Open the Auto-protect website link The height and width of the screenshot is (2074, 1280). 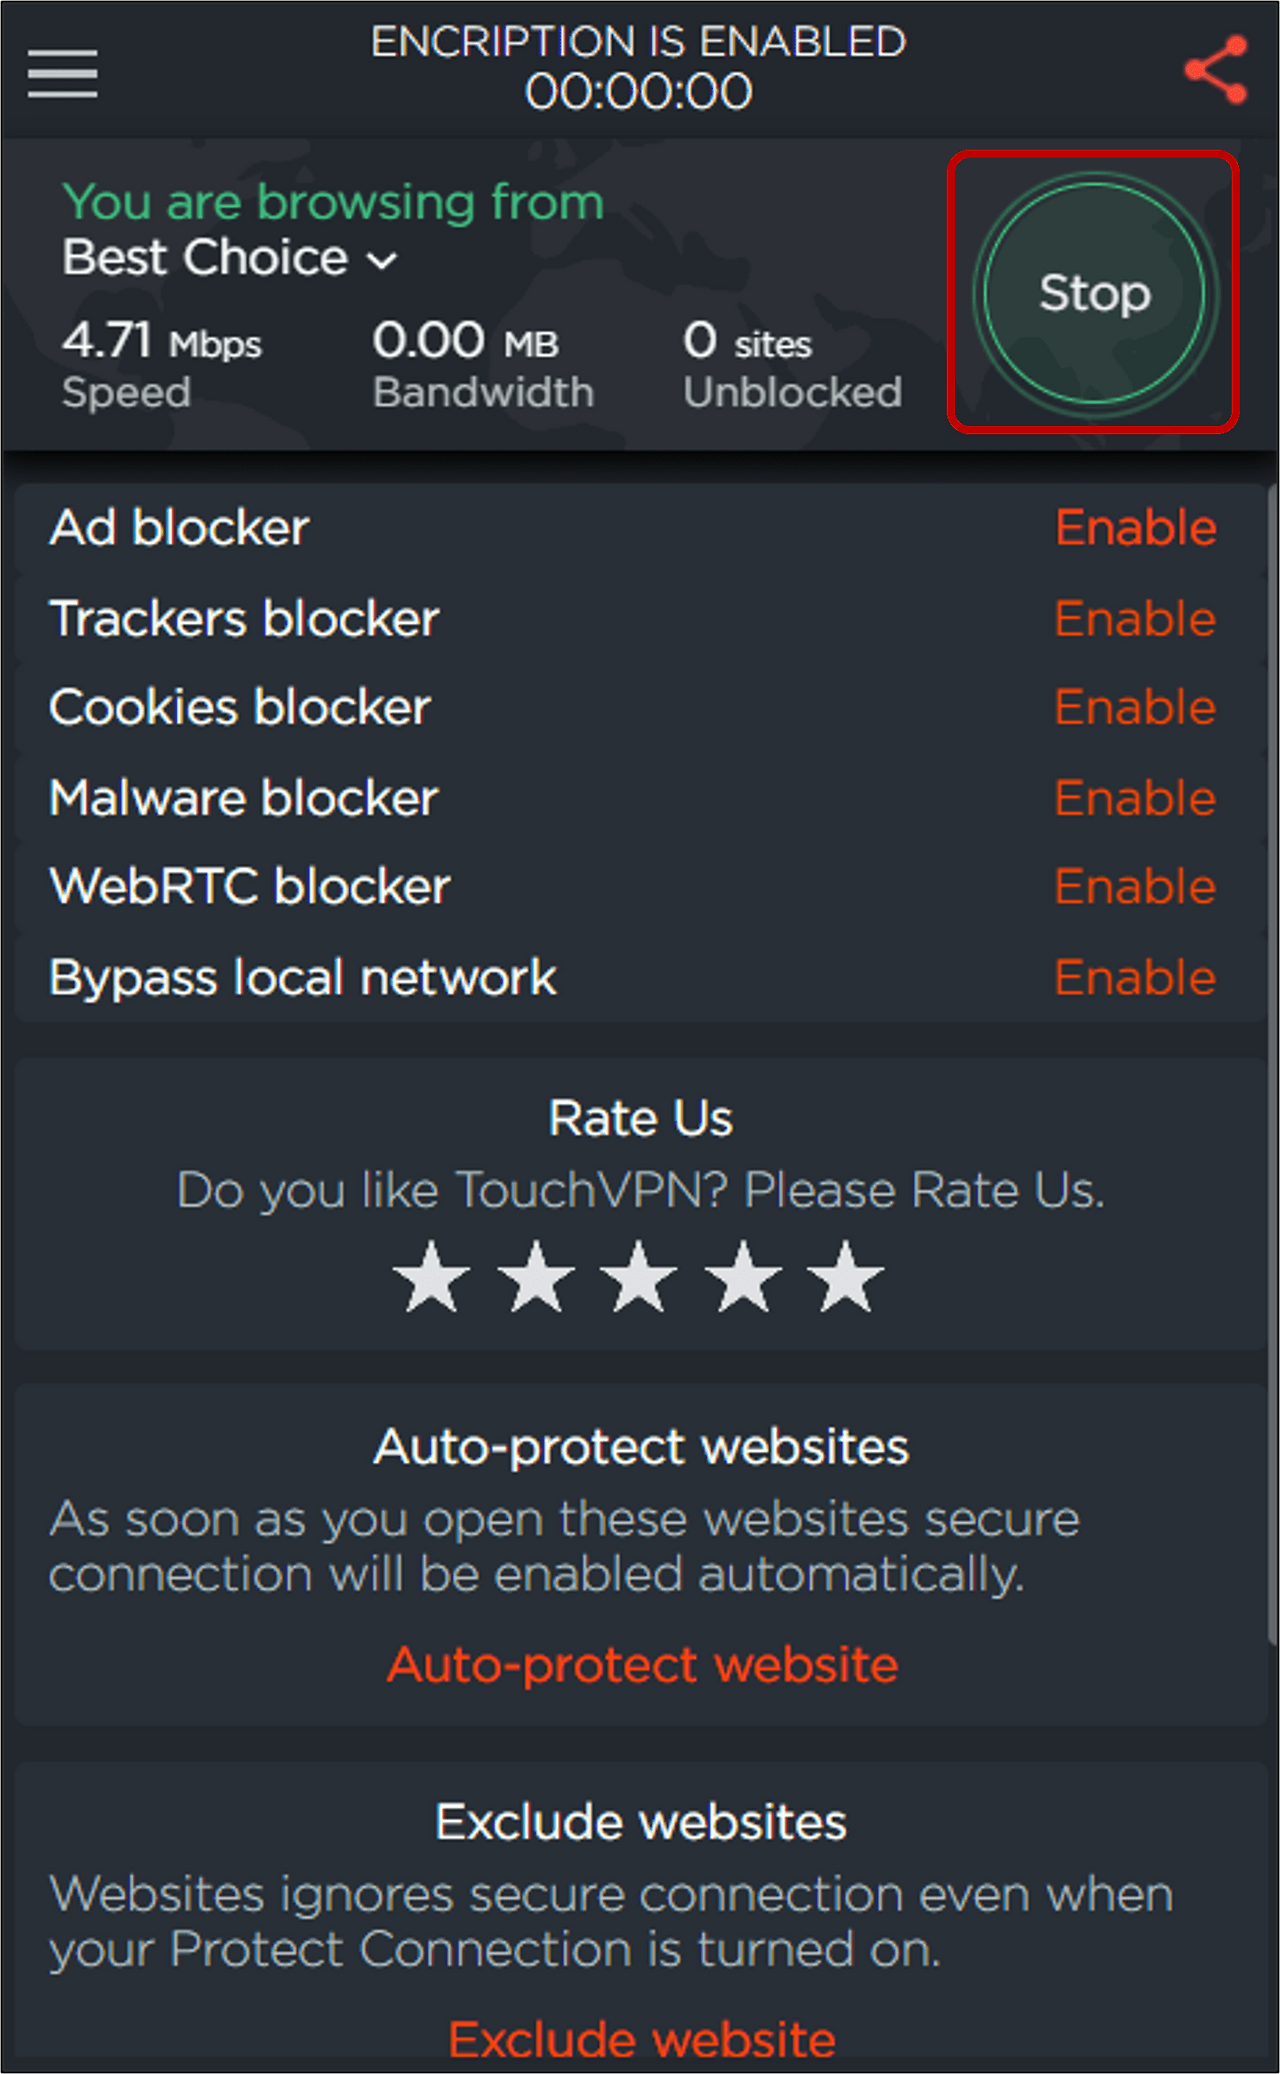pos(643,1665)
